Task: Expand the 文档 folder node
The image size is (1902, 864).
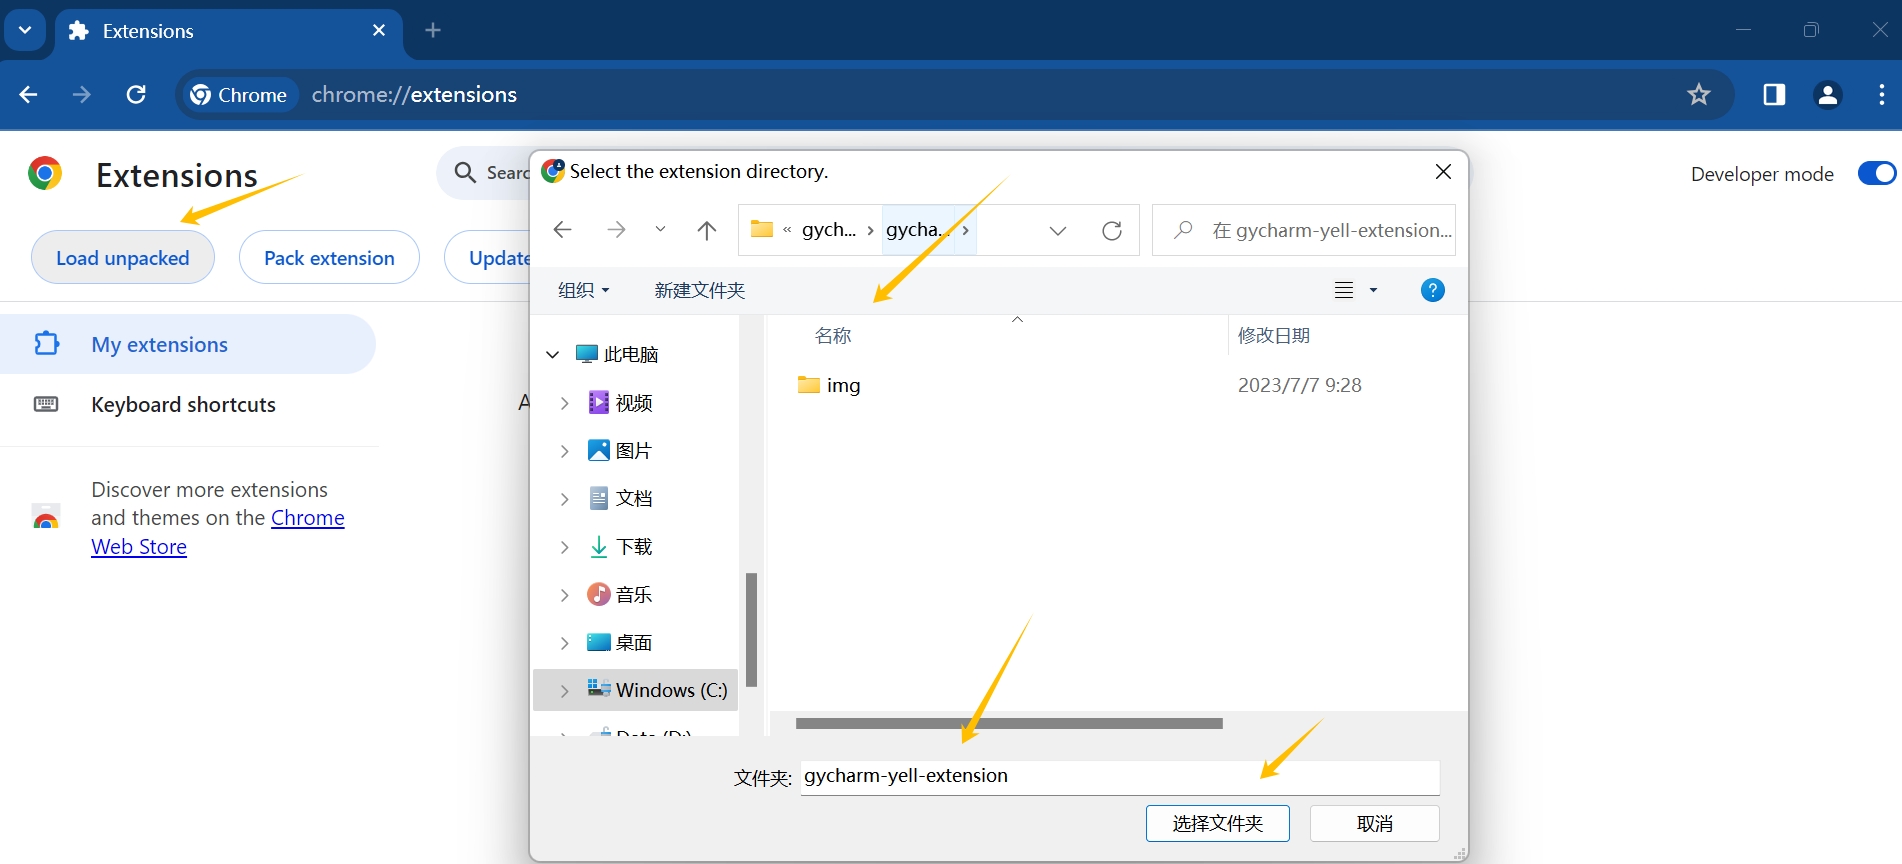Action: 565,499
